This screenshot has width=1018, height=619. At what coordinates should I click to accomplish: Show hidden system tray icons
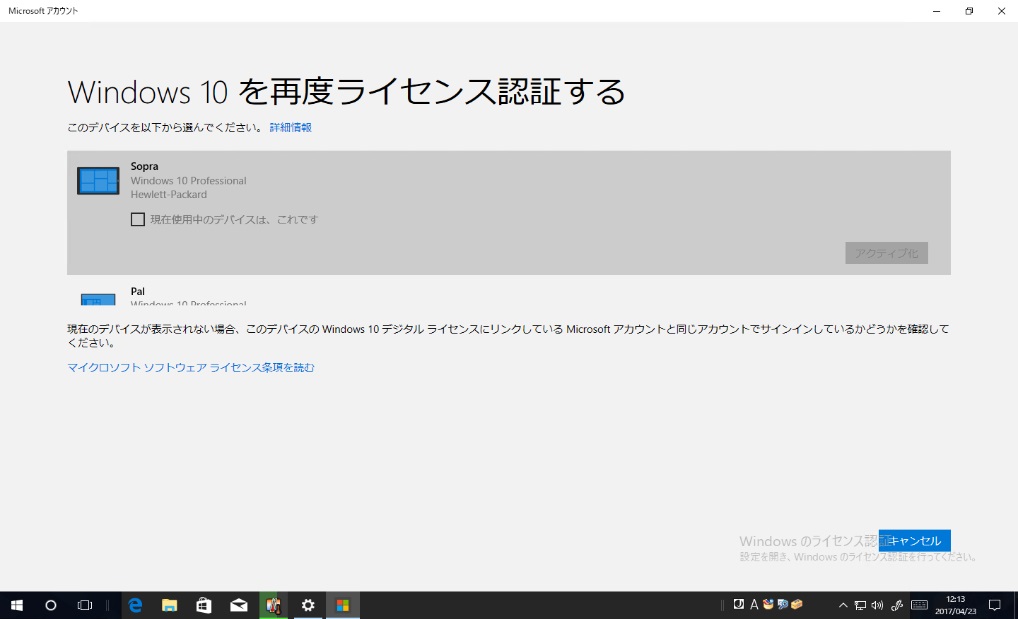(843, 605)
